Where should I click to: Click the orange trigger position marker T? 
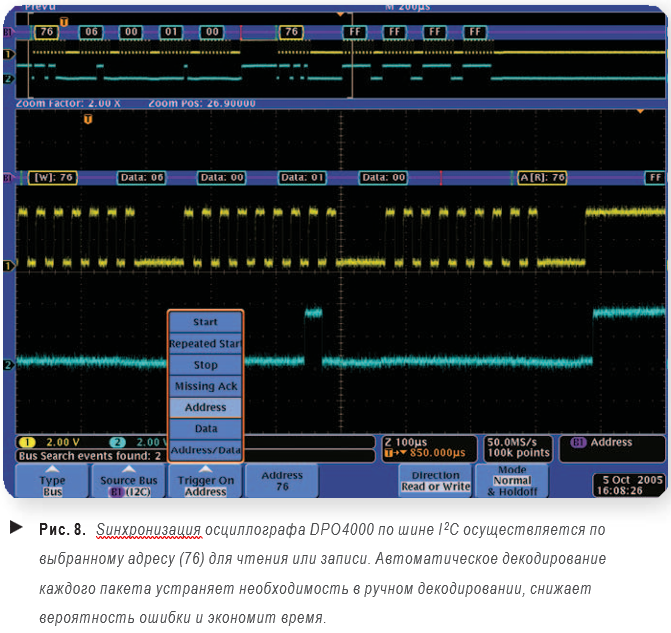[x=87, y=119]
